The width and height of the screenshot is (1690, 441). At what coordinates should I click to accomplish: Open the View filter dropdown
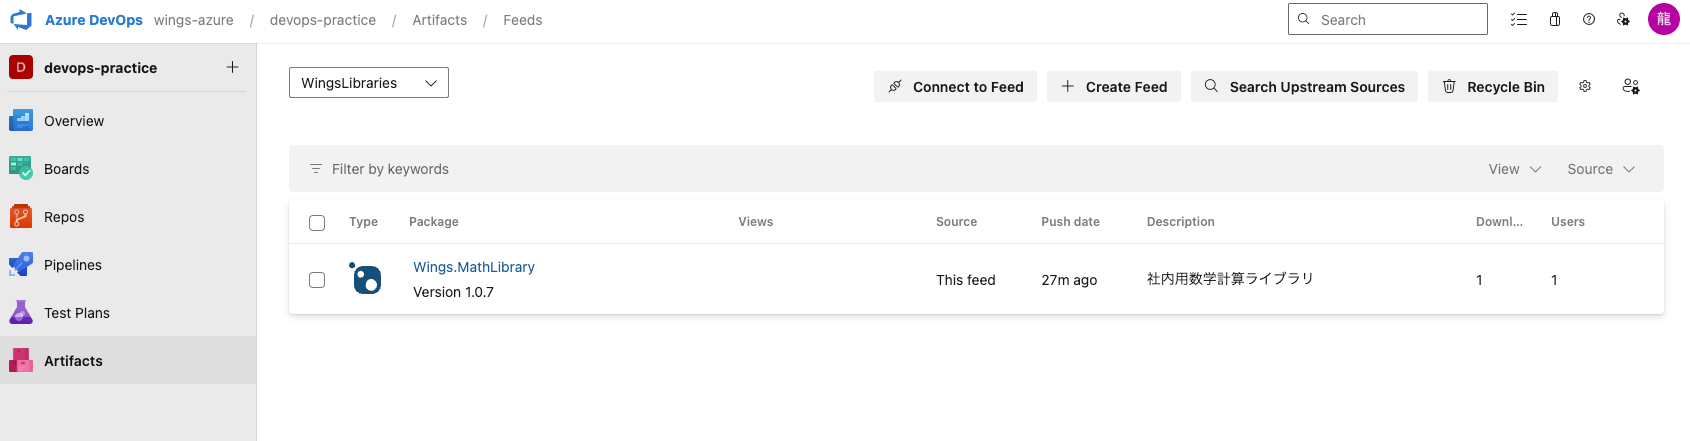[1514, 169]
